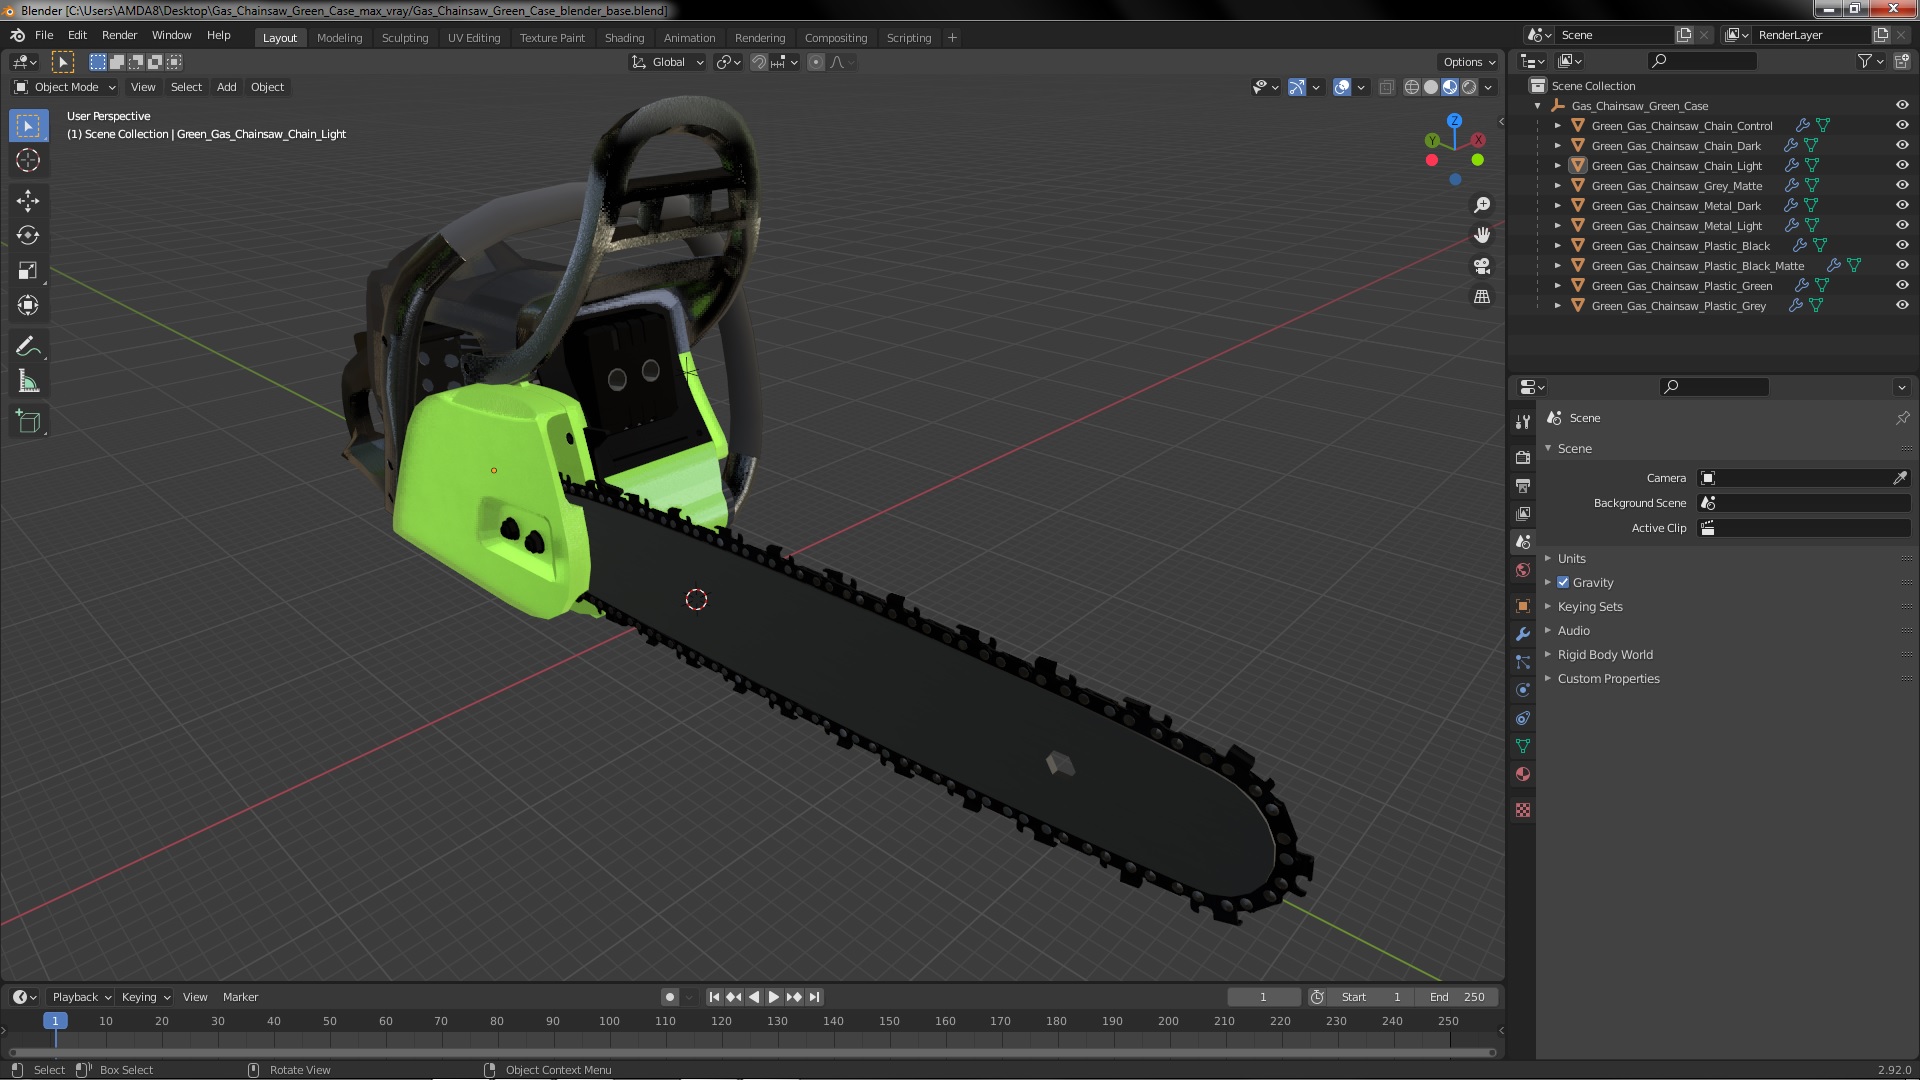Activate the Select Box tool

(x=28, y=126)
